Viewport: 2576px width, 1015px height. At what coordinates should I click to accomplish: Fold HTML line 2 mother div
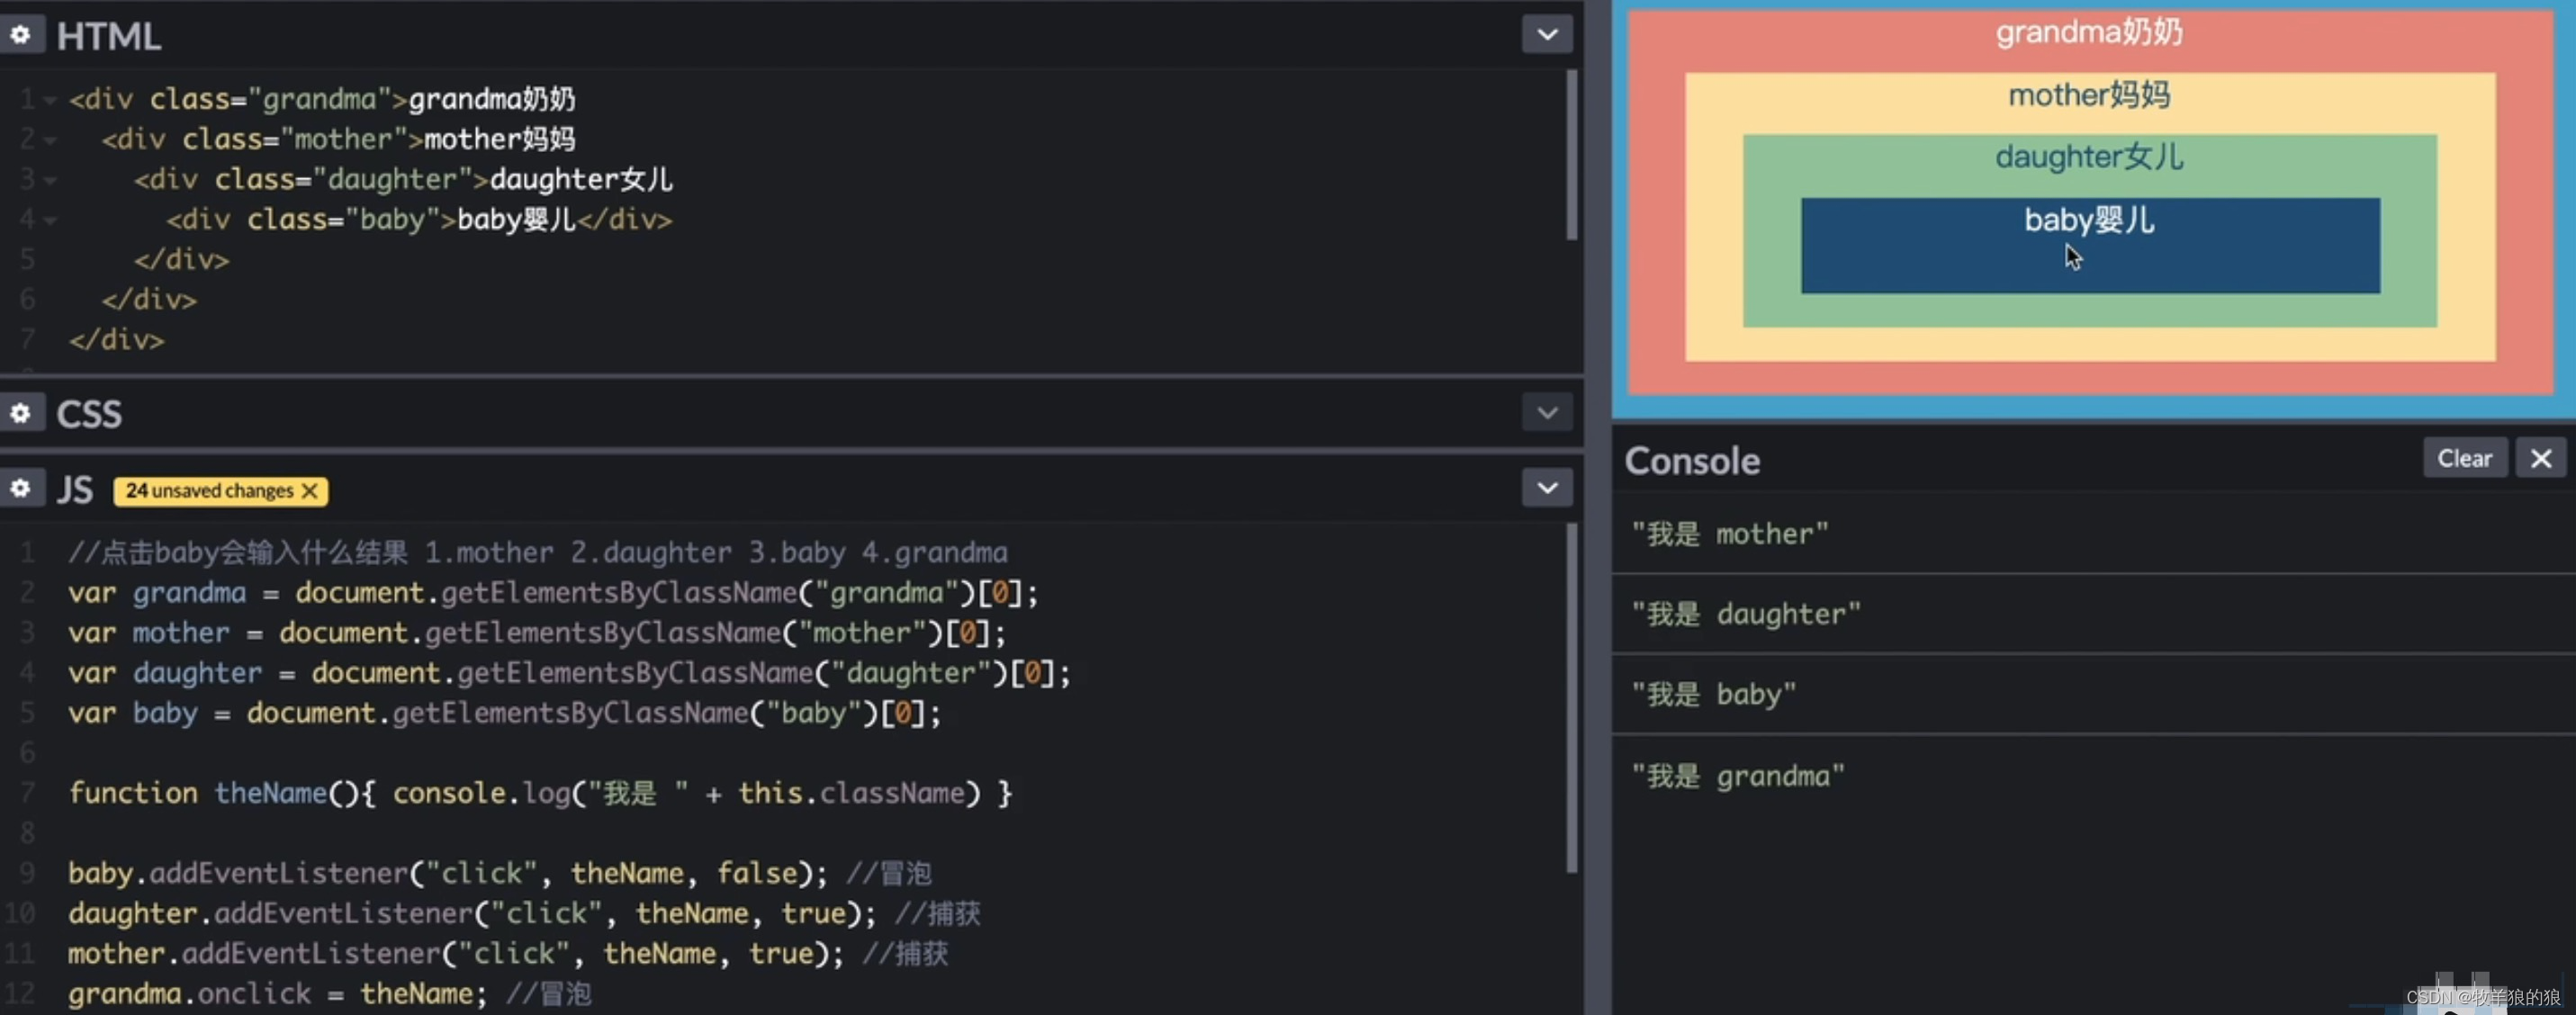50,140
